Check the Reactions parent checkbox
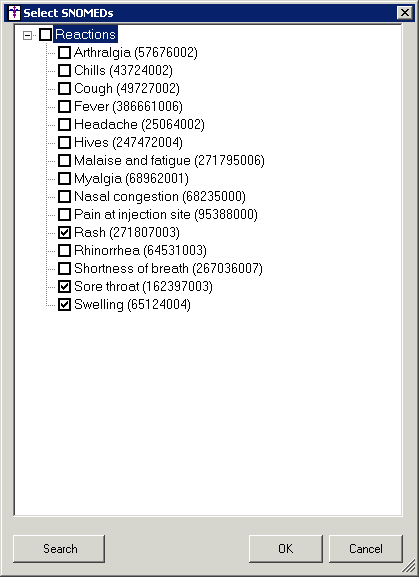The height and width of the screenshot is (577, 419). pyautogui.click(x=46, y=35)
